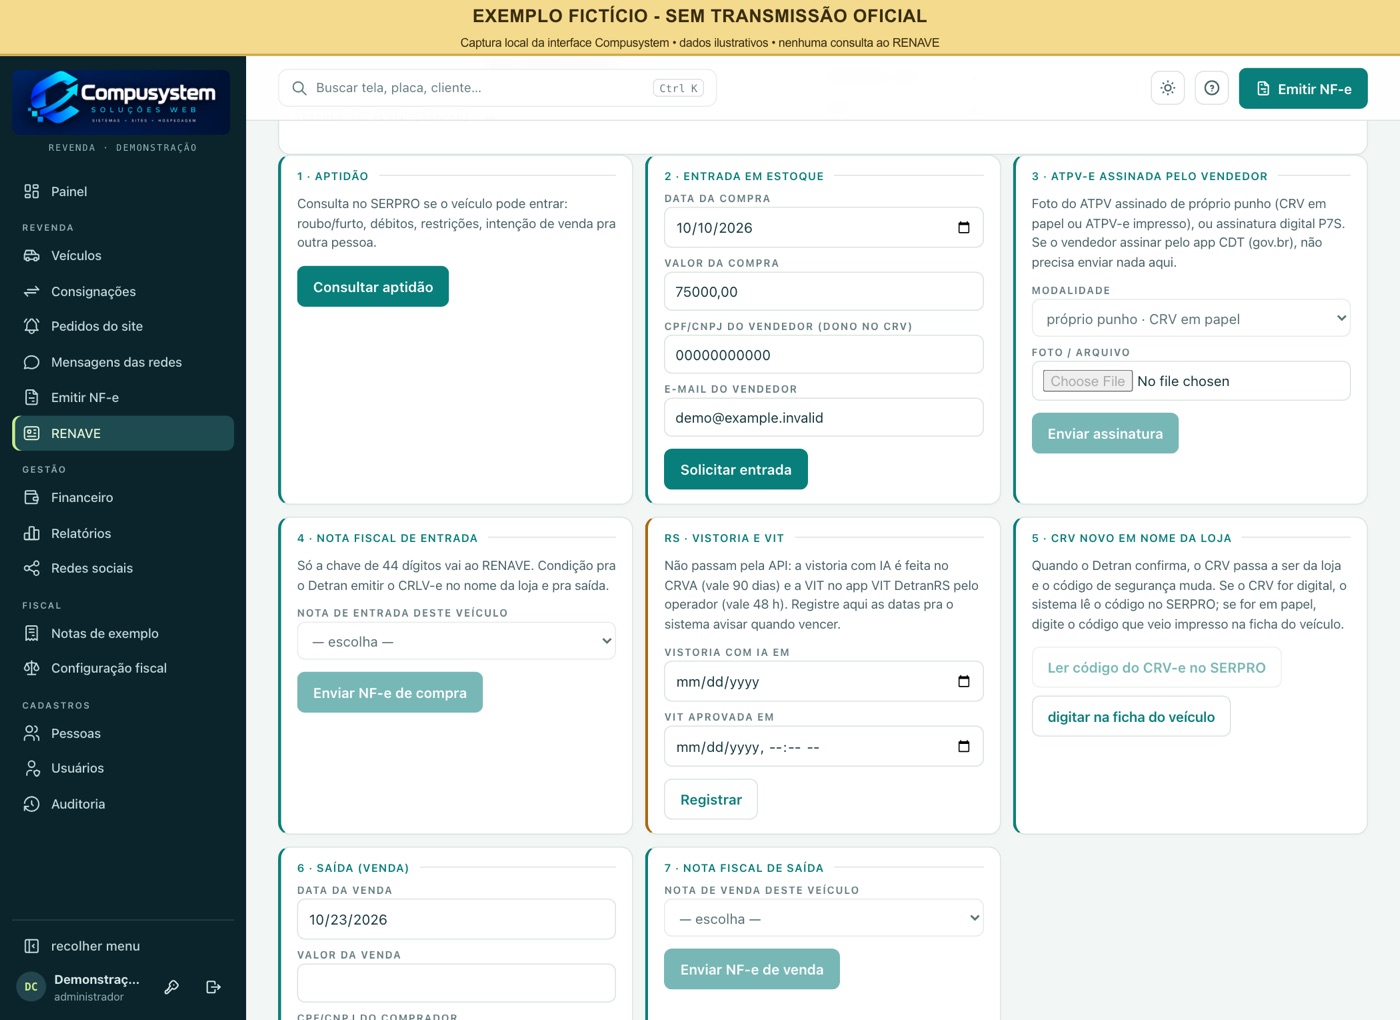
Task: Open Notas de exemplo
Action: (x=123, y=633)
